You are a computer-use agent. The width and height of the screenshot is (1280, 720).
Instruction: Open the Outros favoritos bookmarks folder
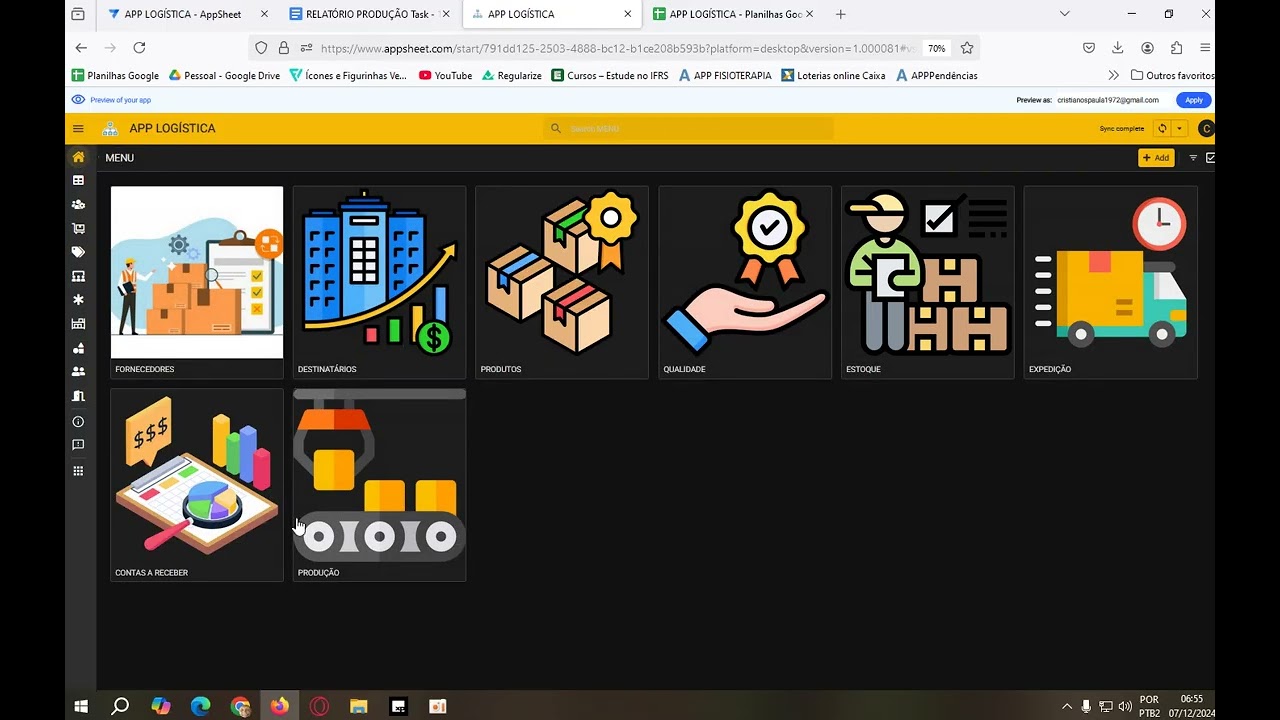coord(1172,75)
